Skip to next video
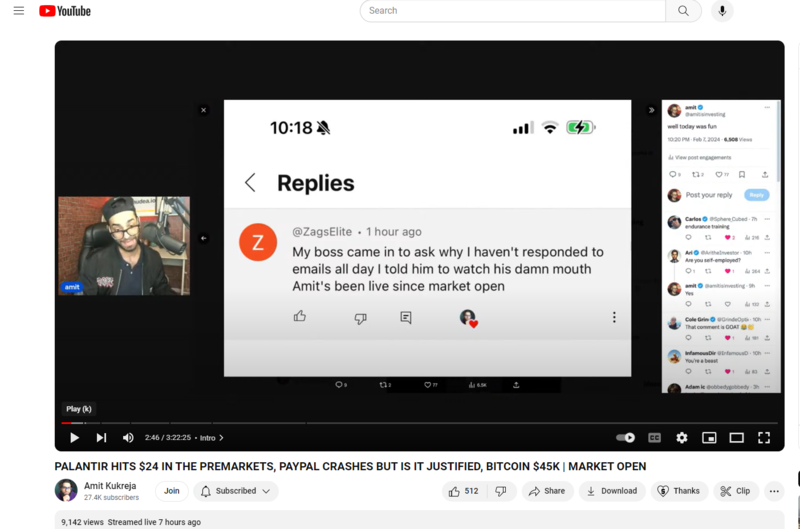 pyautogui.click(x=102, y=438)
